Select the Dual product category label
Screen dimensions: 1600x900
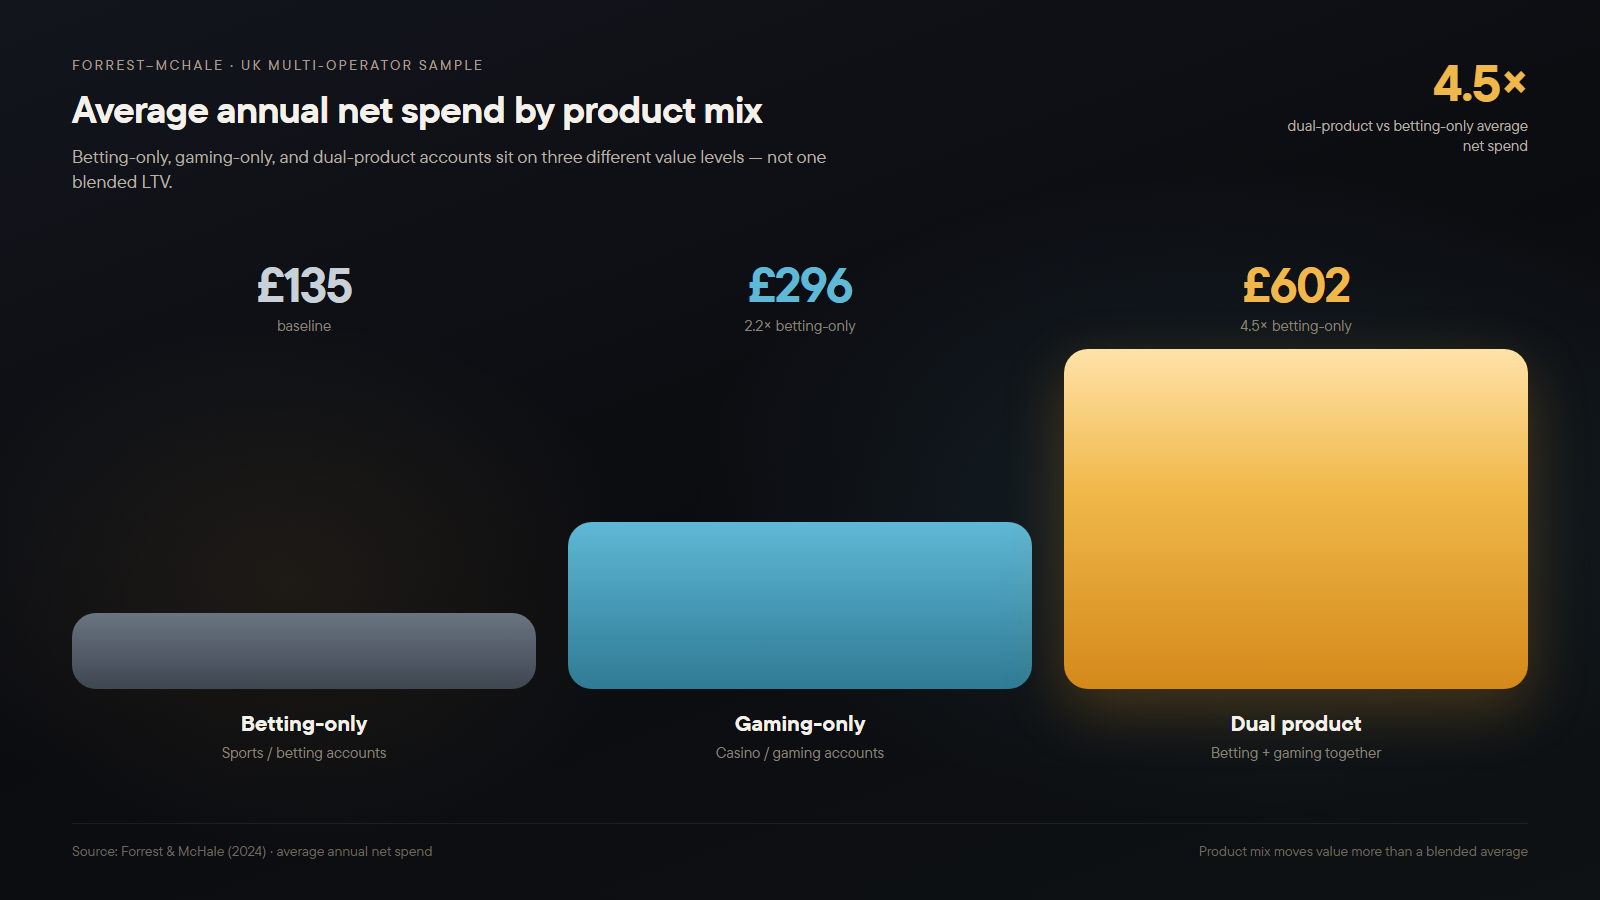(x=1296, y=724)
